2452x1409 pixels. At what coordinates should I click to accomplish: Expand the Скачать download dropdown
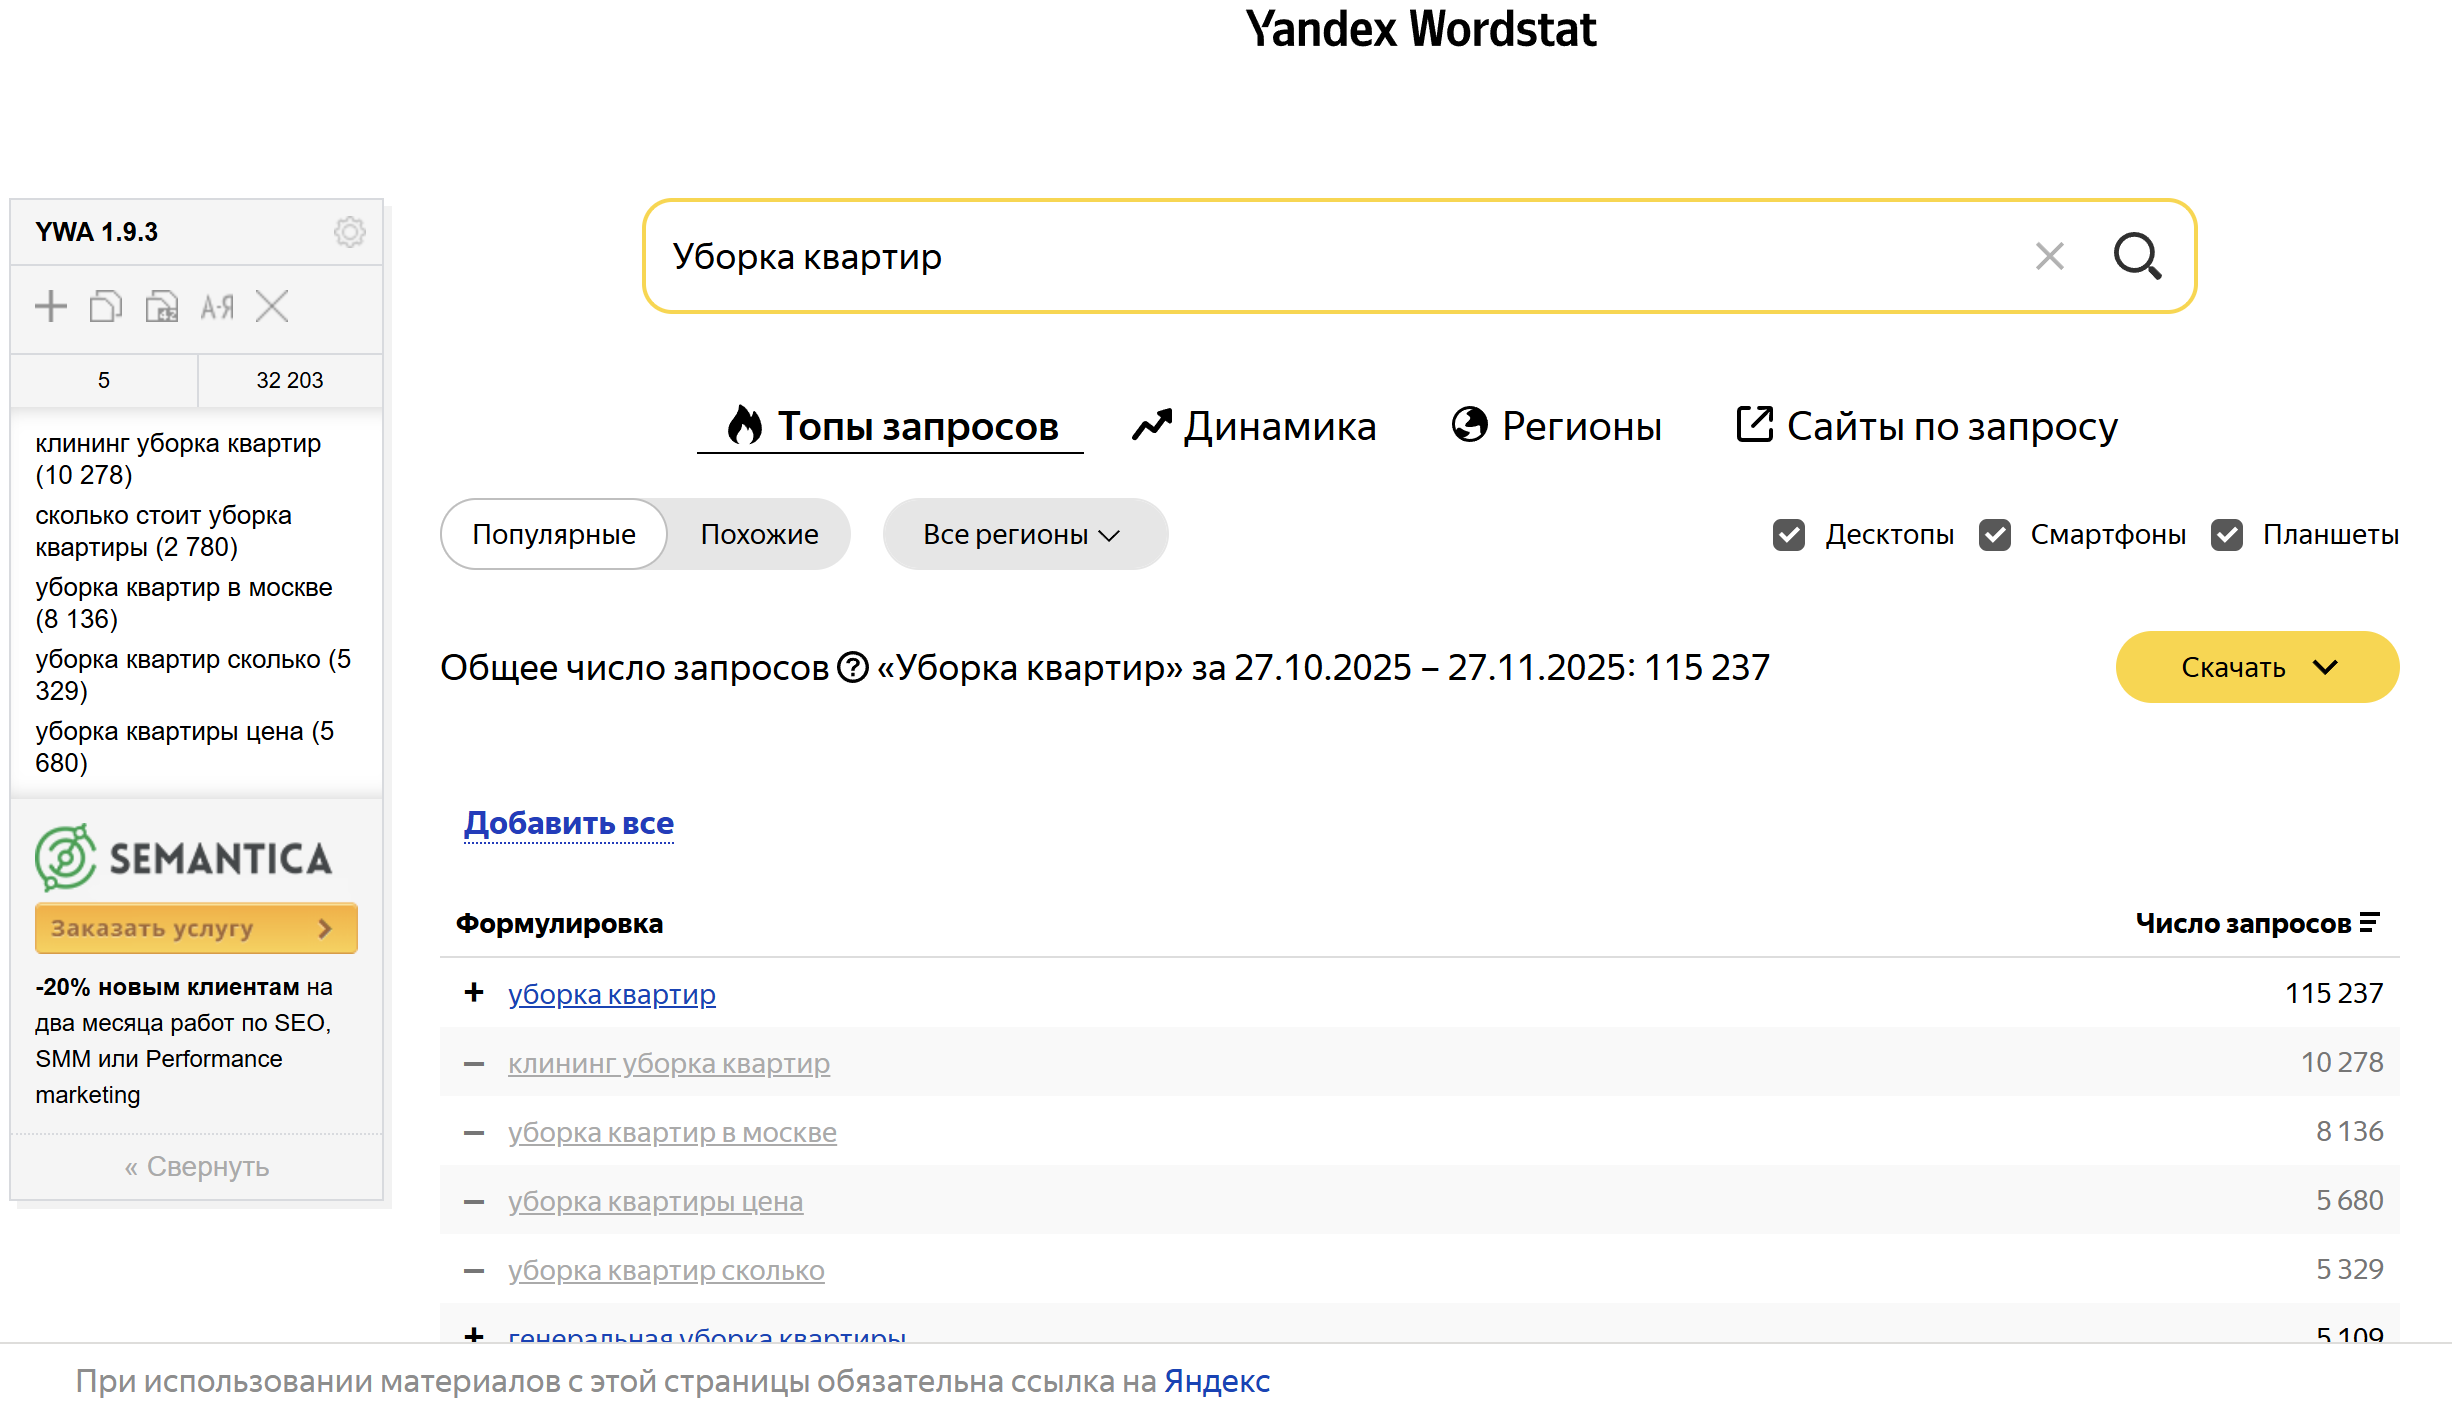click(2257, 667)
